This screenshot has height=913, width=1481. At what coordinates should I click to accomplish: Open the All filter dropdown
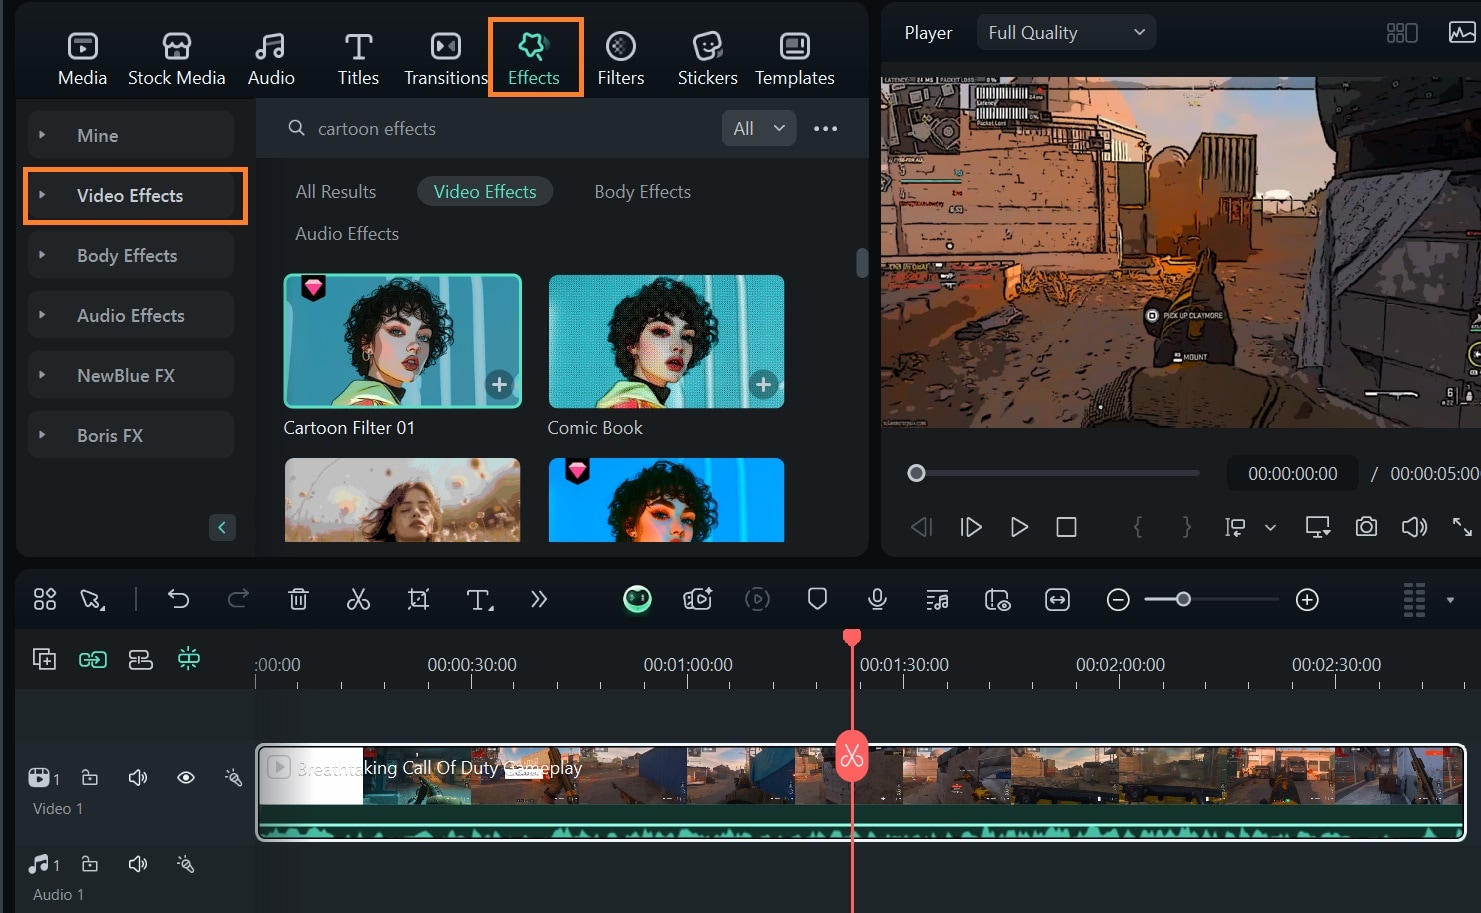point(759,128)
